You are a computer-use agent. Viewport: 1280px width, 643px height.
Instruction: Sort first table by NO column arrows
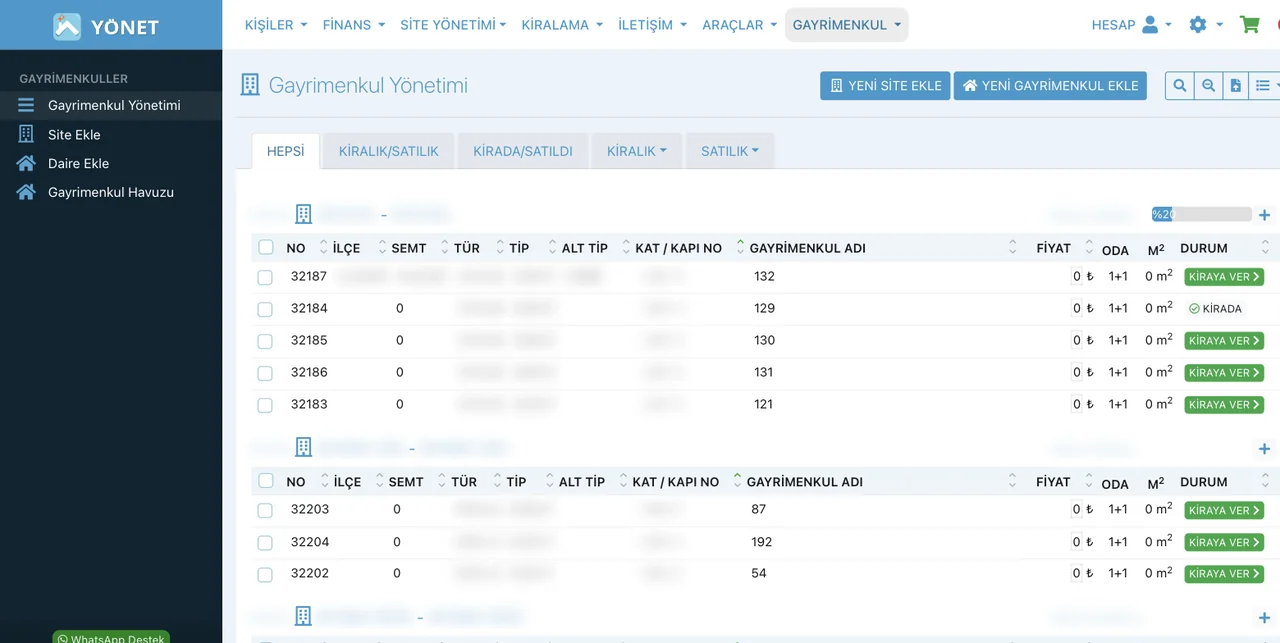[323, 247]
